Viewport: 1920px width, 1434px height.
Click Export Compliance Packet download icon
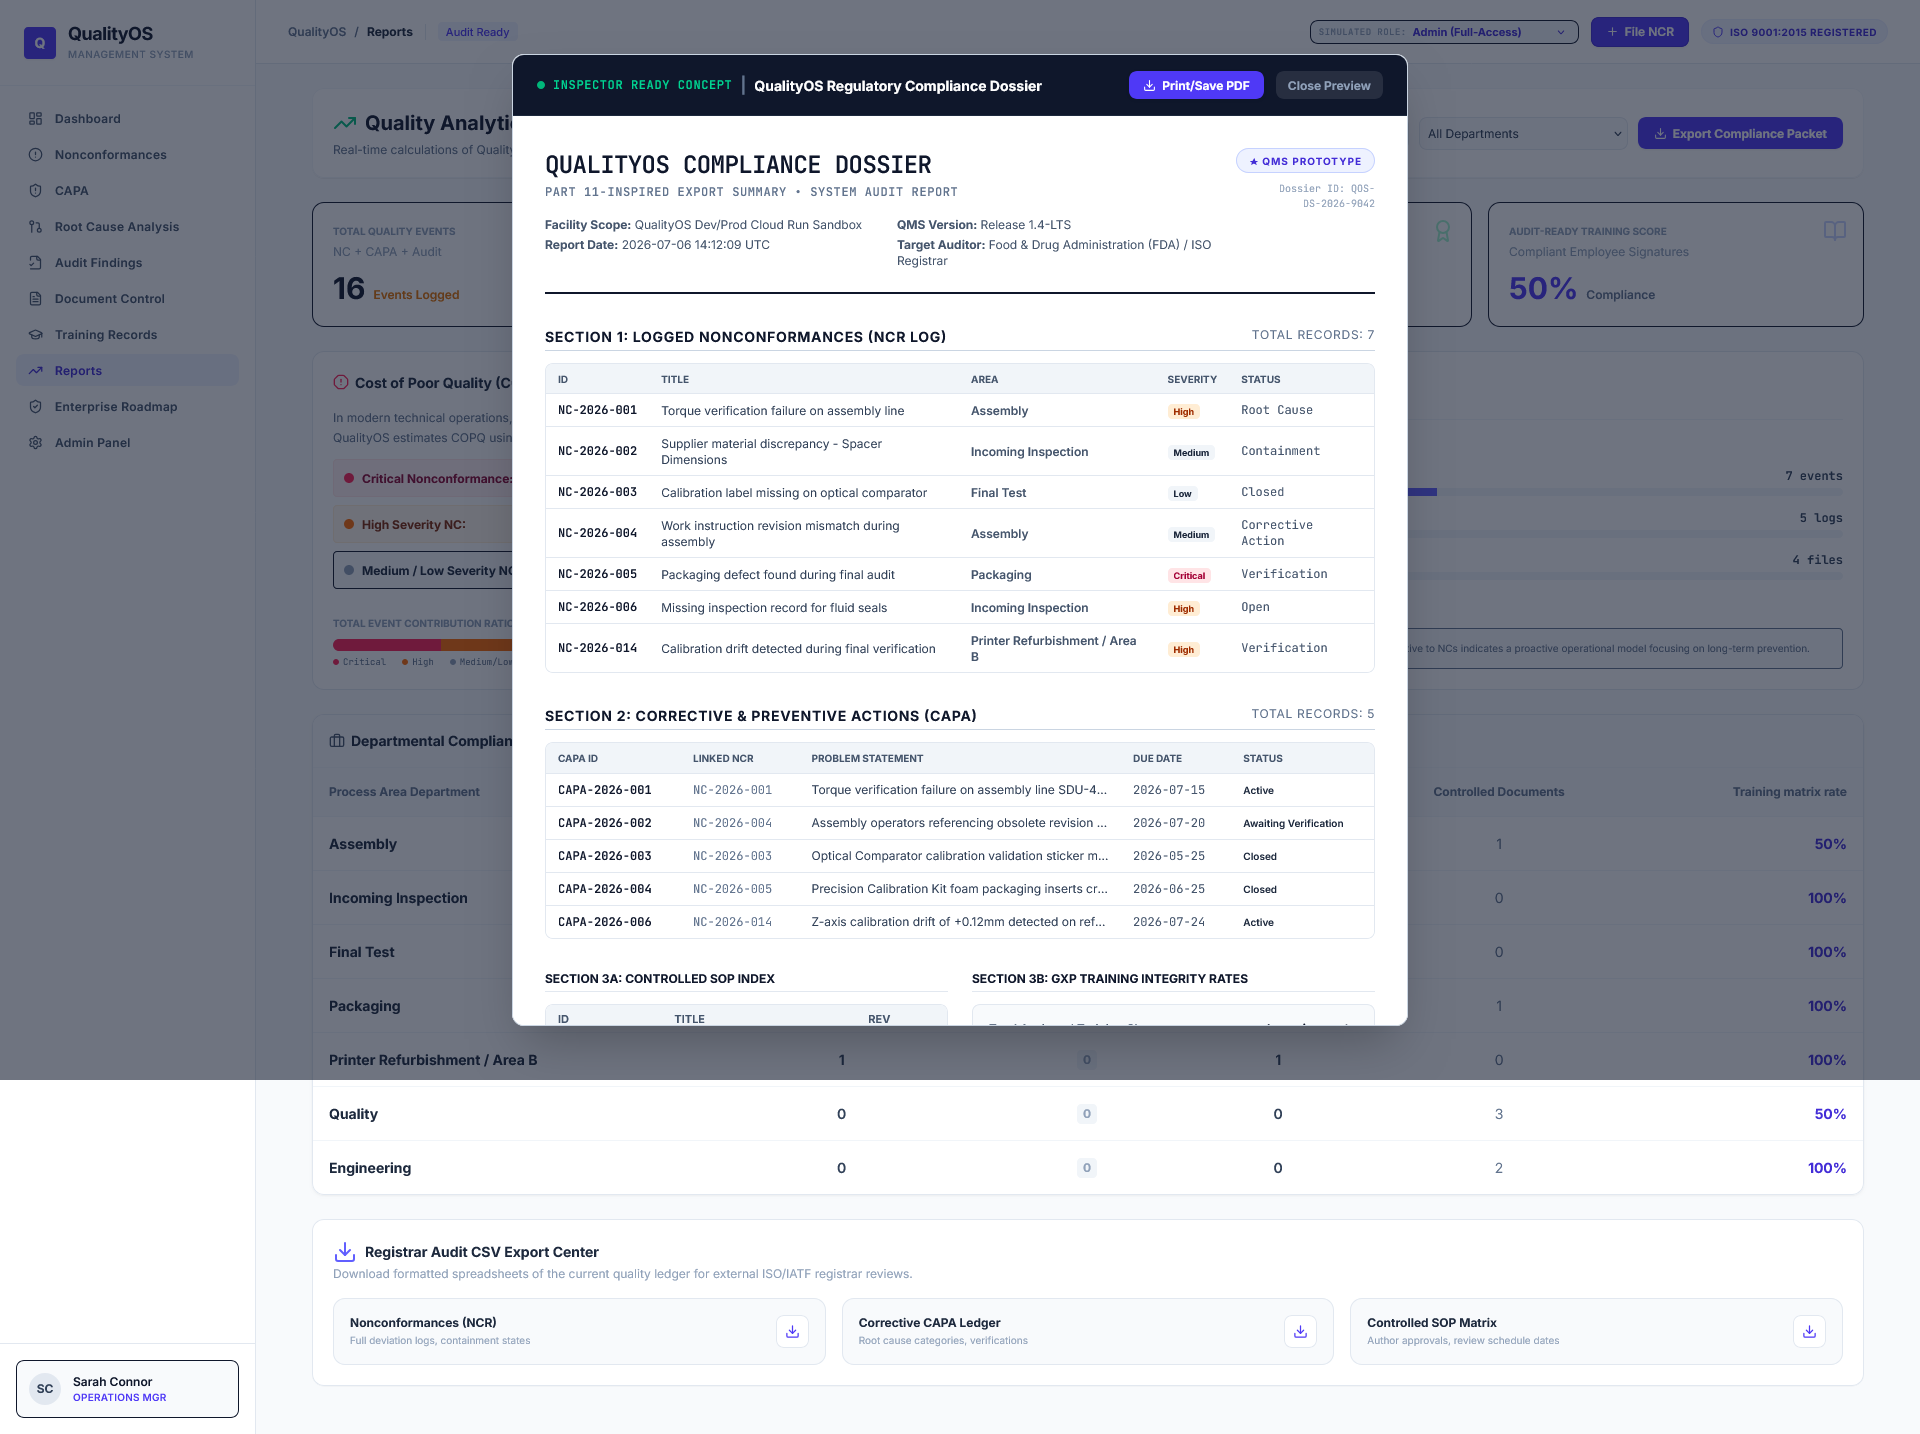1660,134
